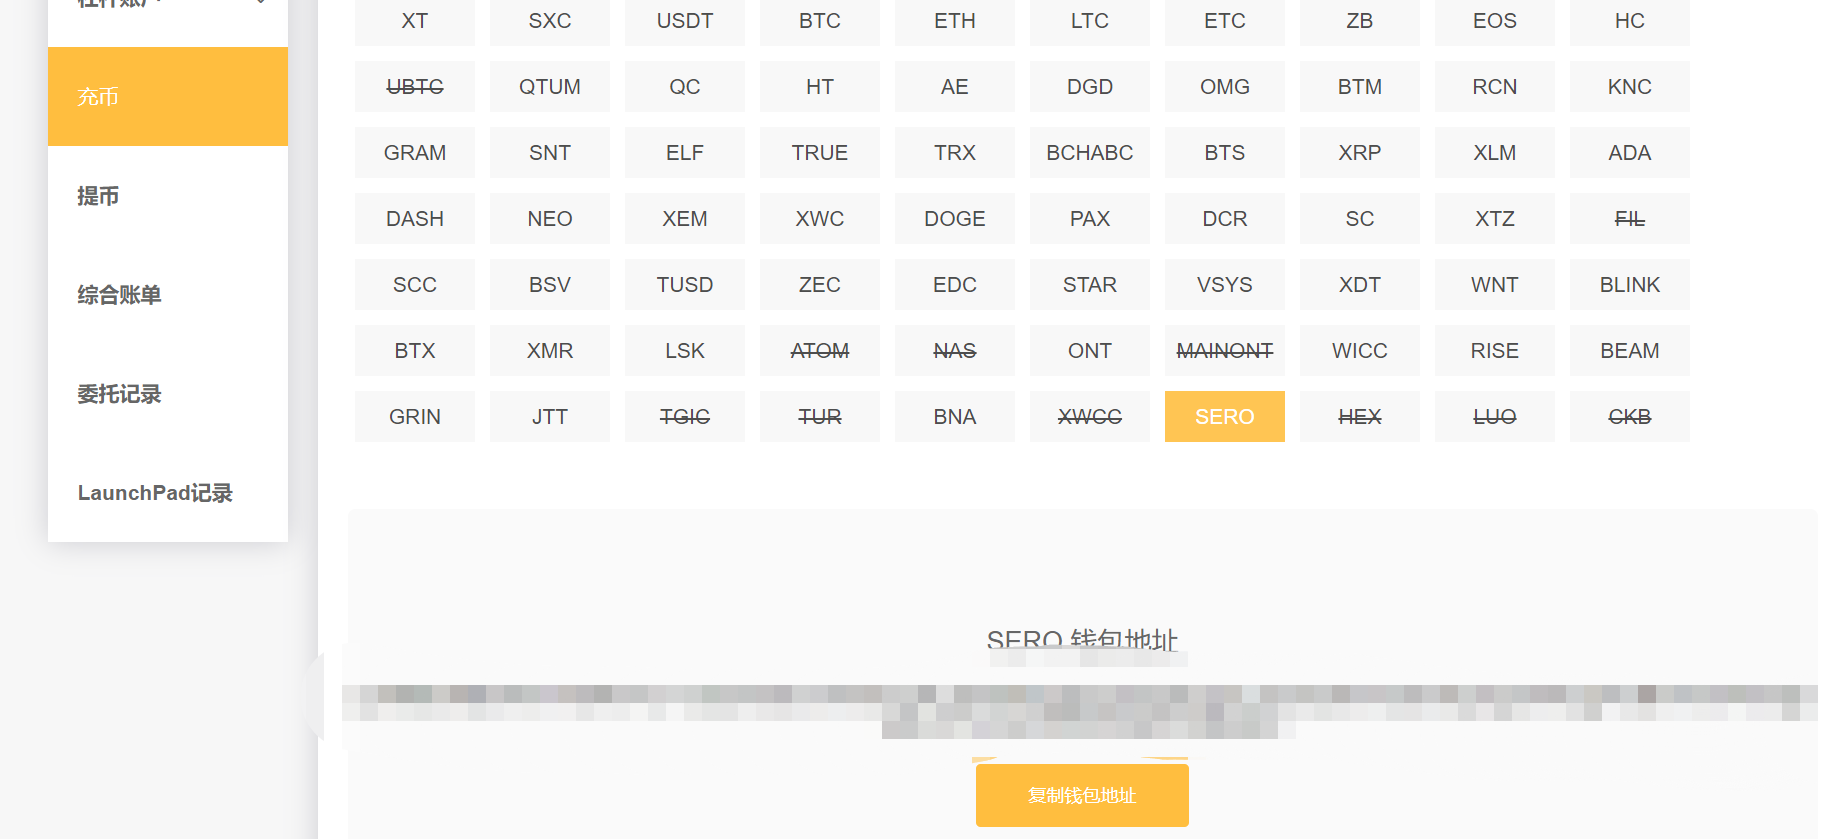Viewport: 1830px width, 839px height.
Task: Switch deposit coin to NEO
Action: point(550,219)
